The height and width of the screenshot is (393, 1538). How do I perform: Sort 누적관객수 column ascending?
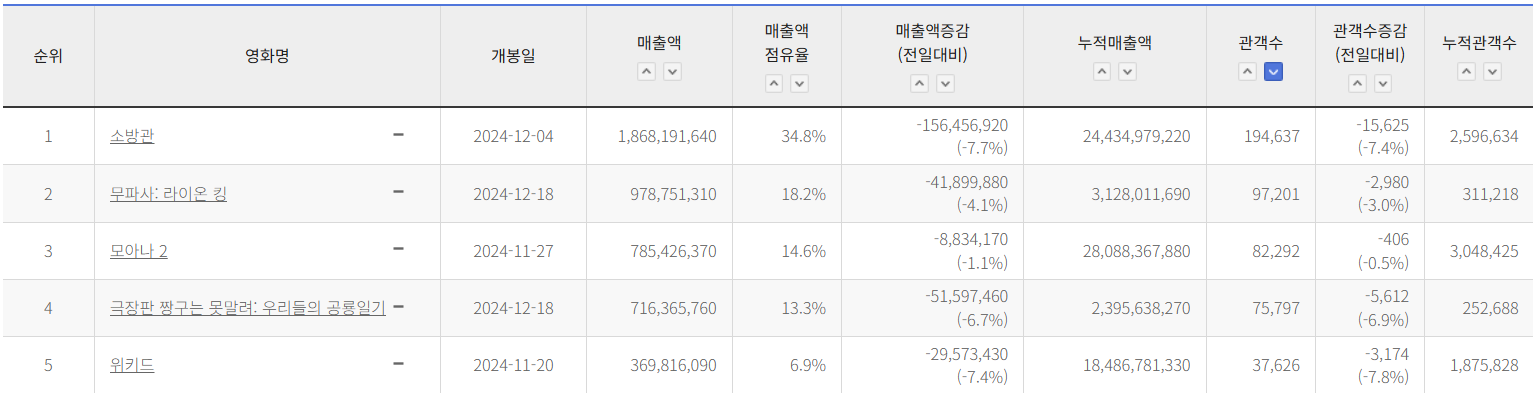point(1466,71)
